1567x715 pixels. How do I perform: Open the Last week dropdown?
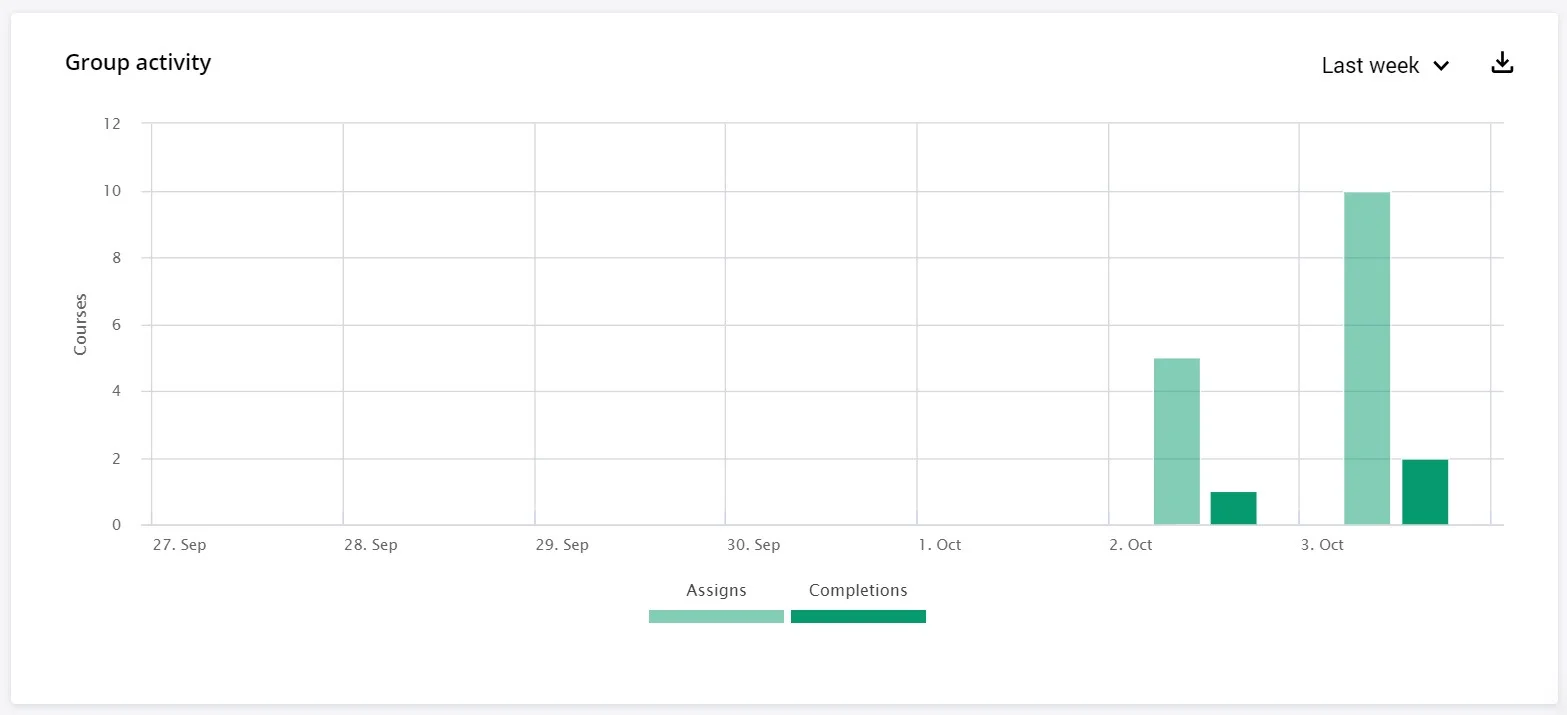click(x=1384, y=65)
